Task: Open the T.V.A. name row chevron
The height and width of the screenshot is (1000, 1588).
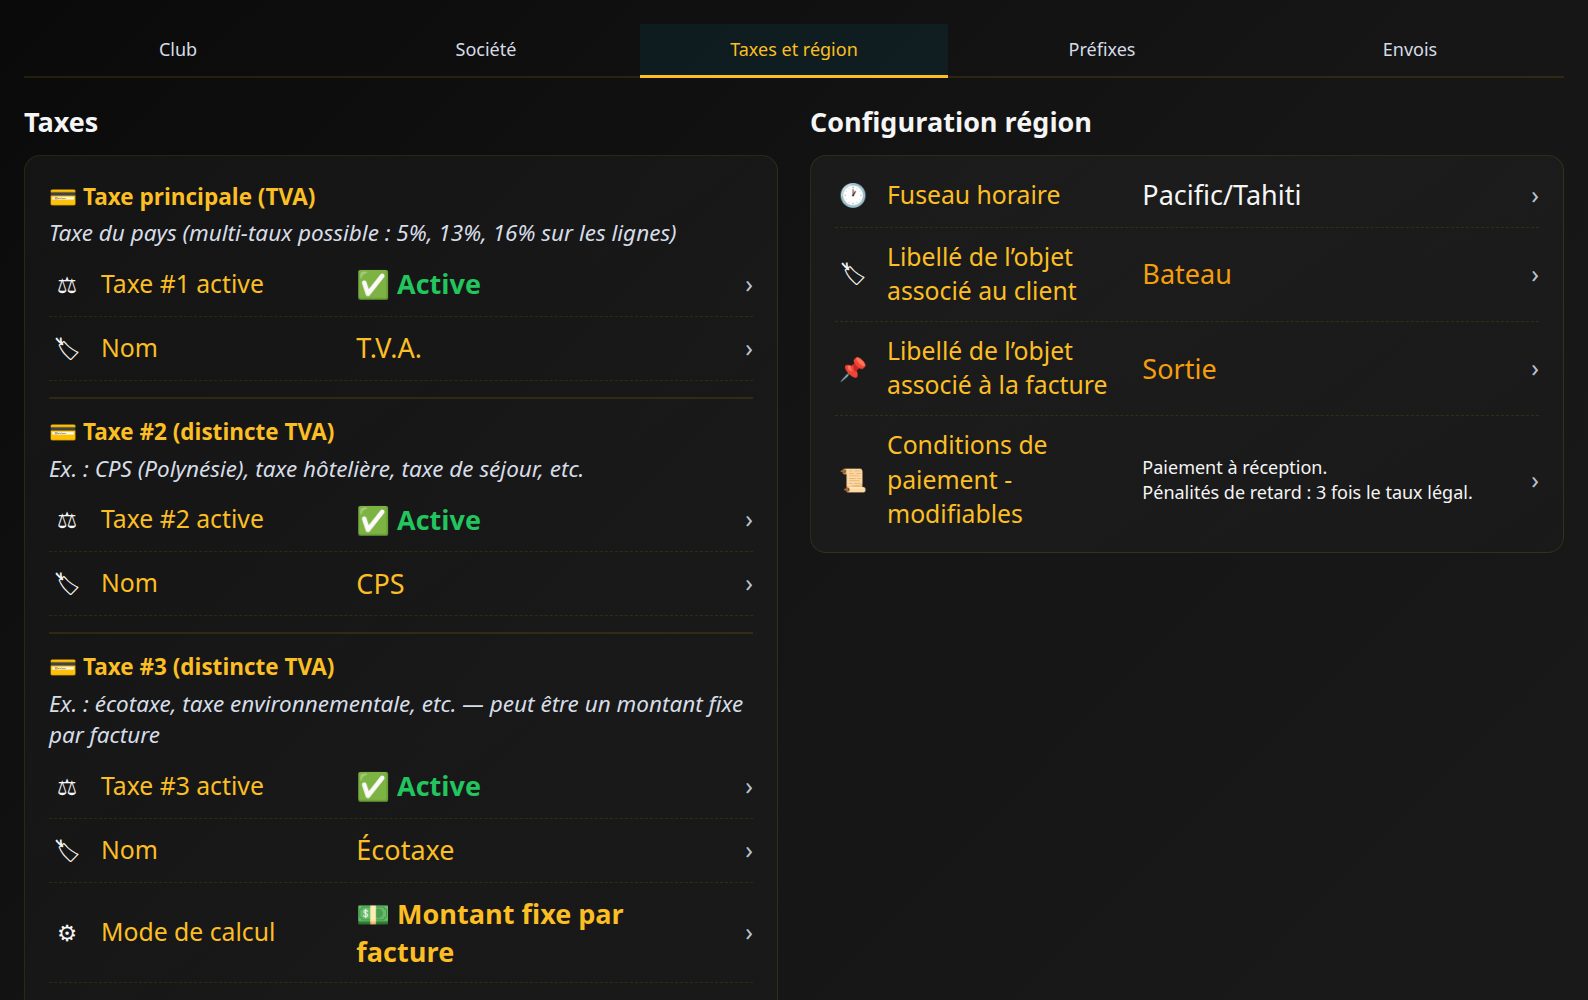Action: 749,350
